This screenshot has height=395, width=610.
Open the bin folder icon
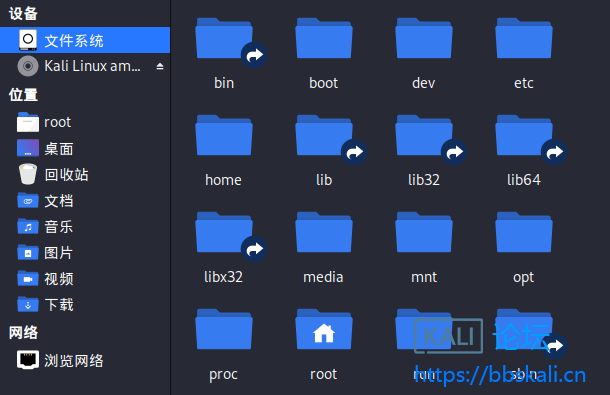point(224,39)
